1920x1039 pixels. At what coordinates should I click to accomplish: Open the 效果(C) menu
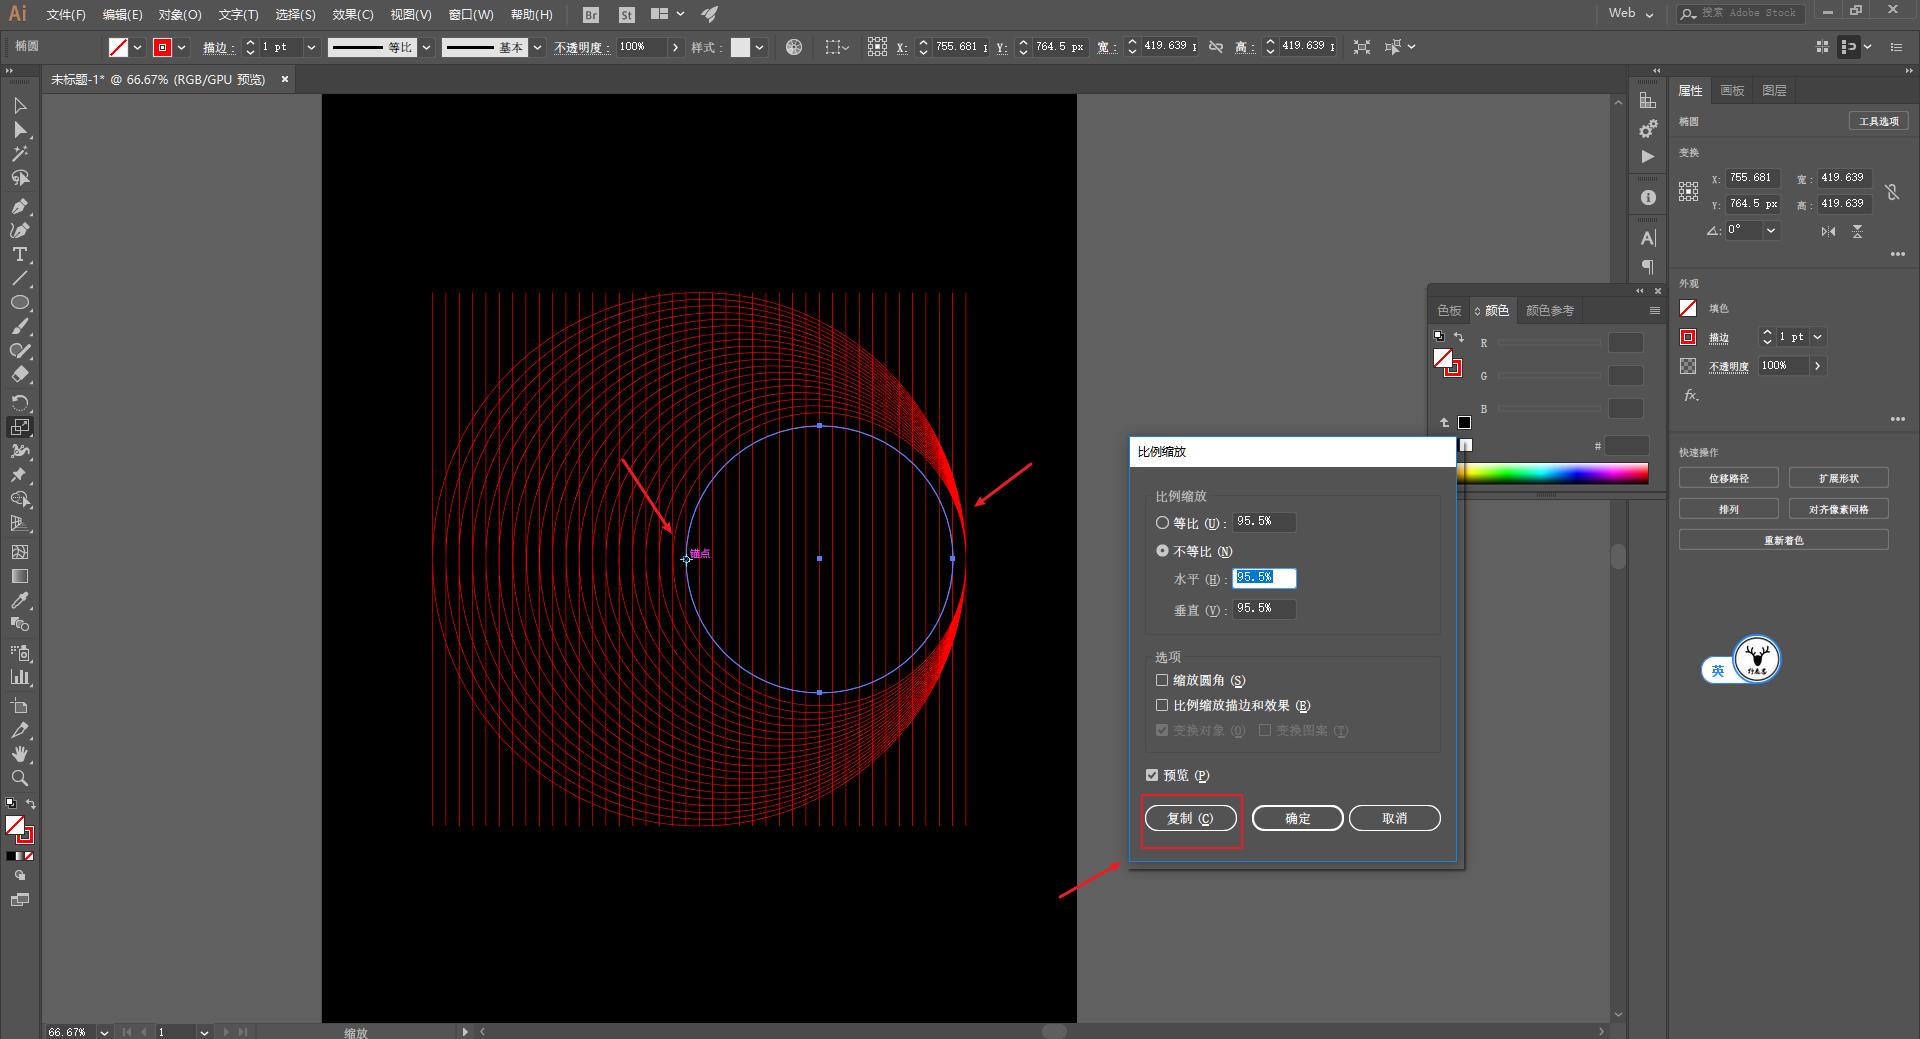pos(352,14)
